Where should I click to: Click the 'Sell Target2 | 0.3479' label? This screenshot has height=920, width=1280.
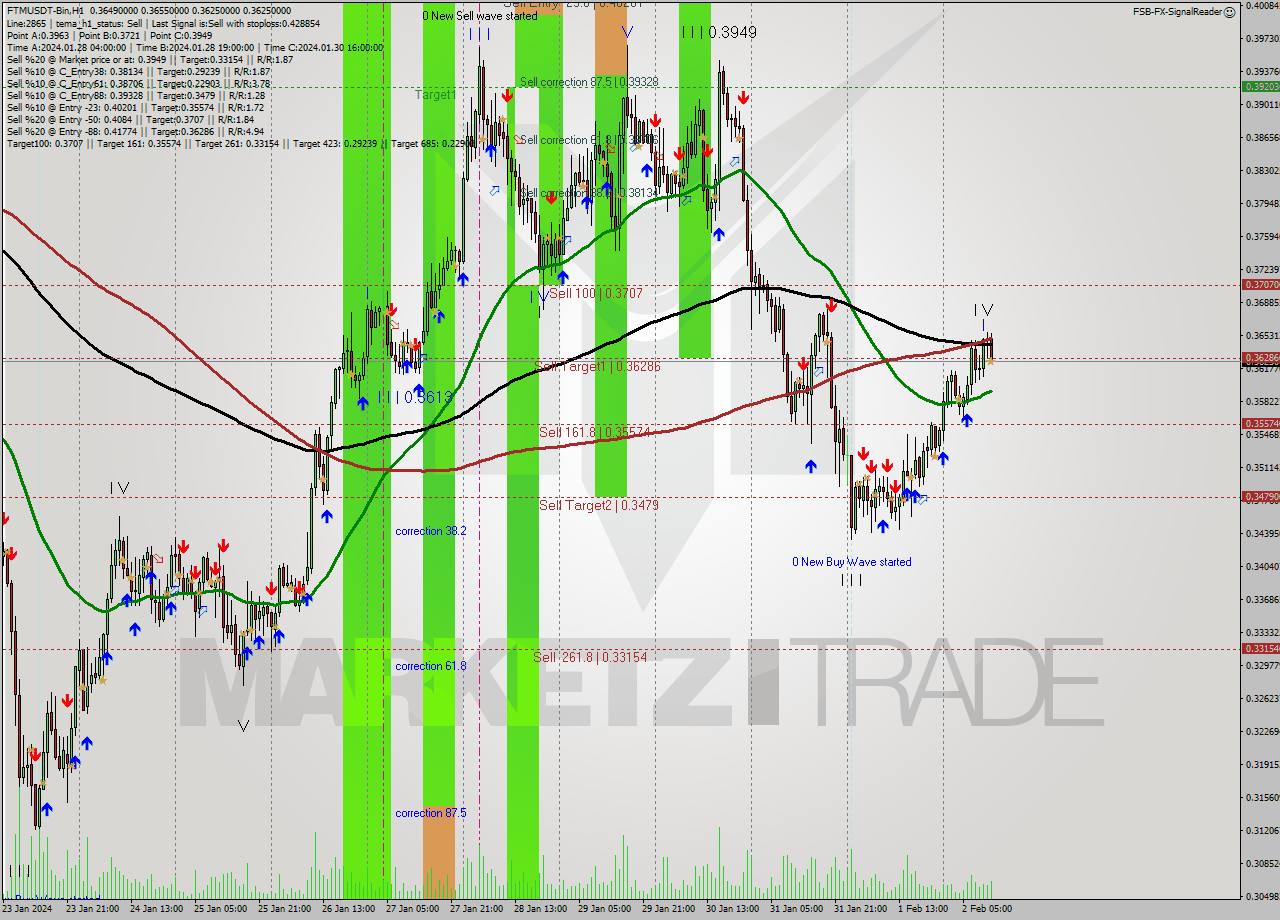pyautogui.click(x=599, y=506)
